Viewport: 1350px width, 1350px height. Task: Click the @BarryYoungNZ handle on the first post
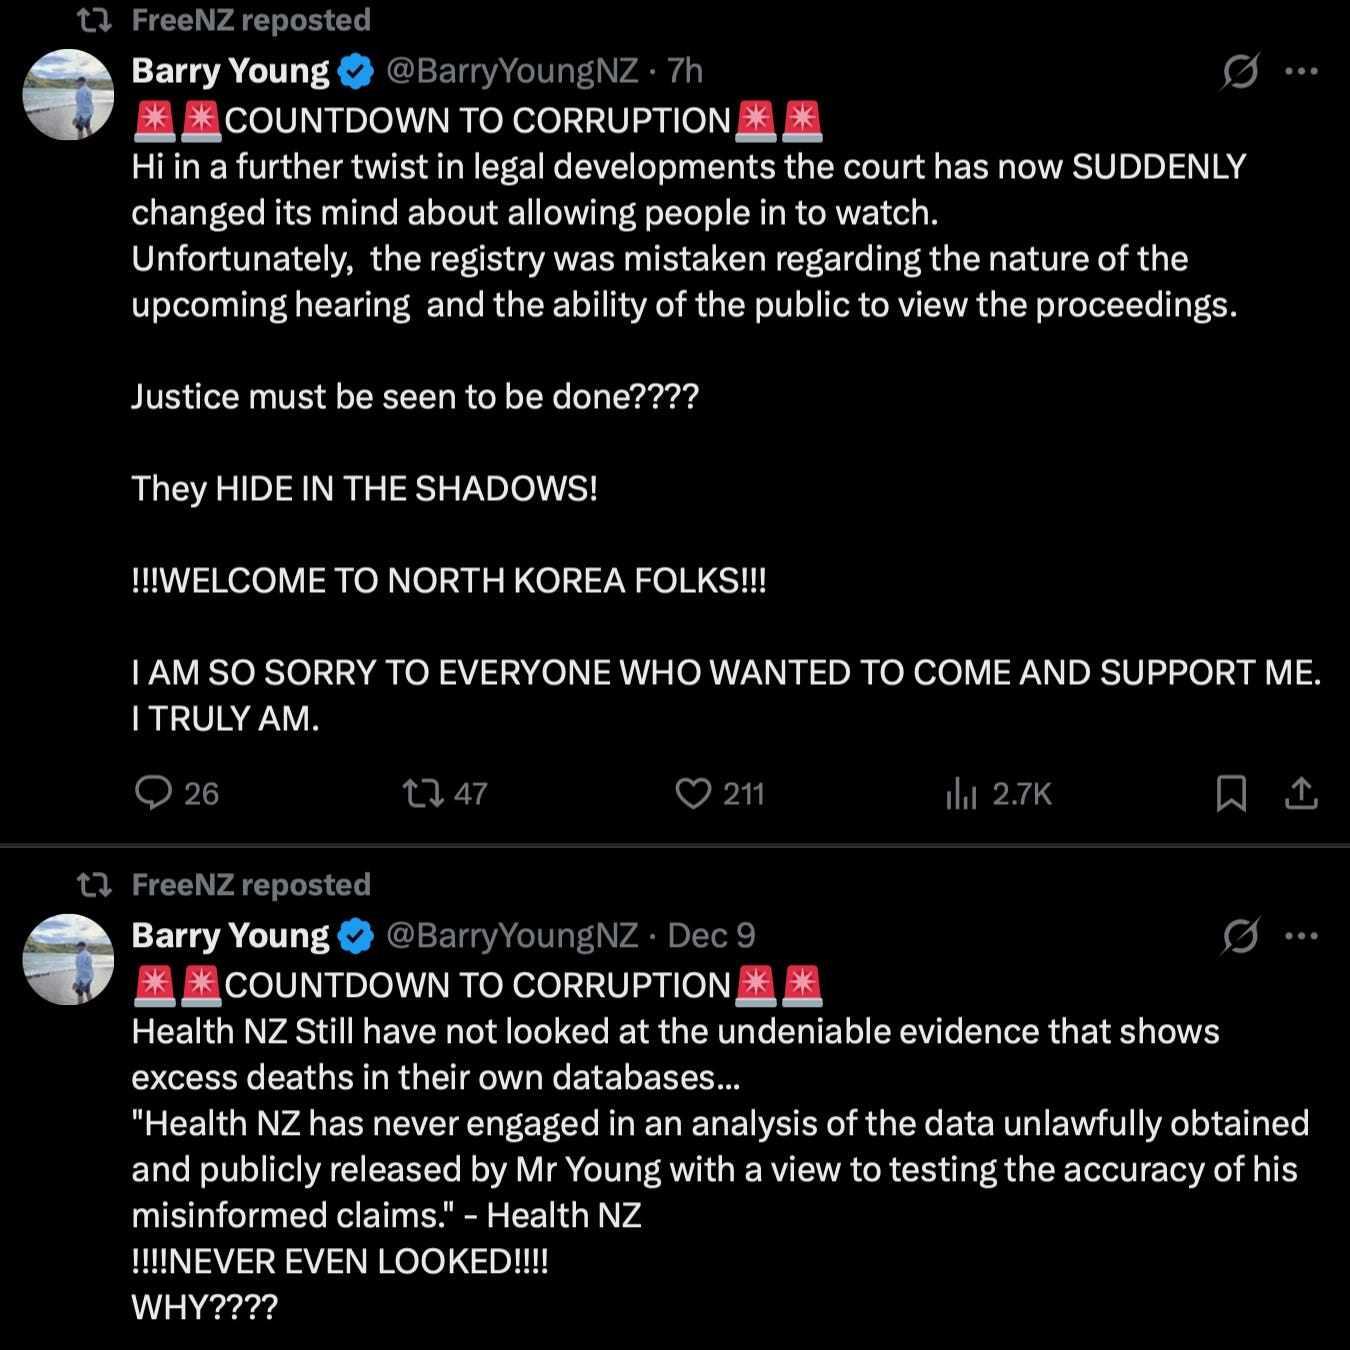(512, 71)
